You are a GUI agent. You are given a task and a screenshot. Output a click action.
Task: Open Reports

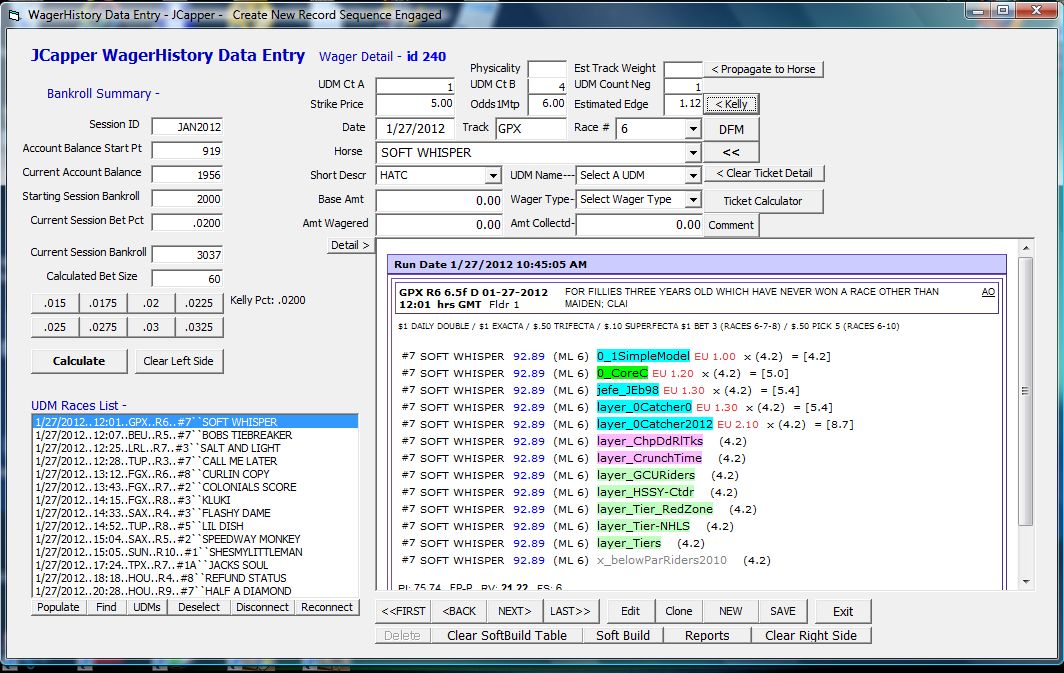(x=707, y=636)
